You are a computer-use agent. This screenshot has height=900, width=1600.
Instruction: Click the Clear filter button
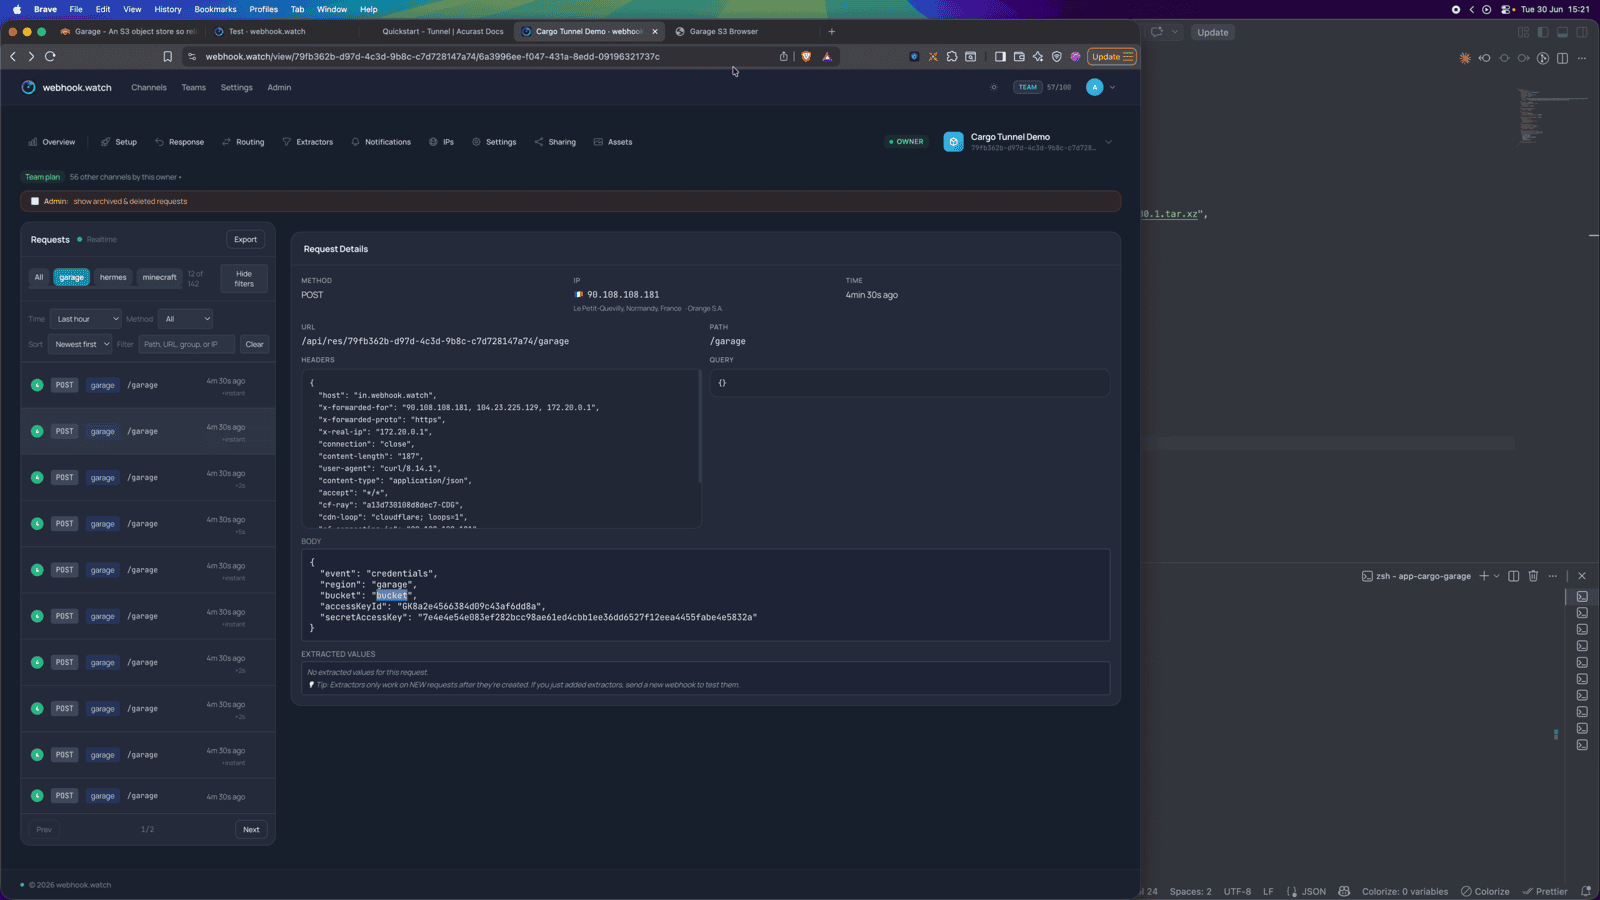tap(255, 344)
